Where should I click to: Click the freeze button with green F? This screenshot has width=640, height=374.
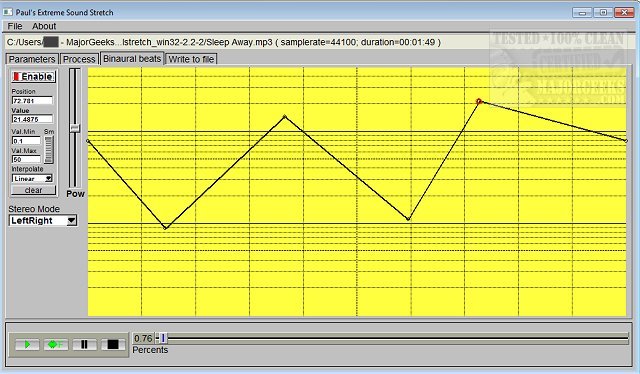56,345
